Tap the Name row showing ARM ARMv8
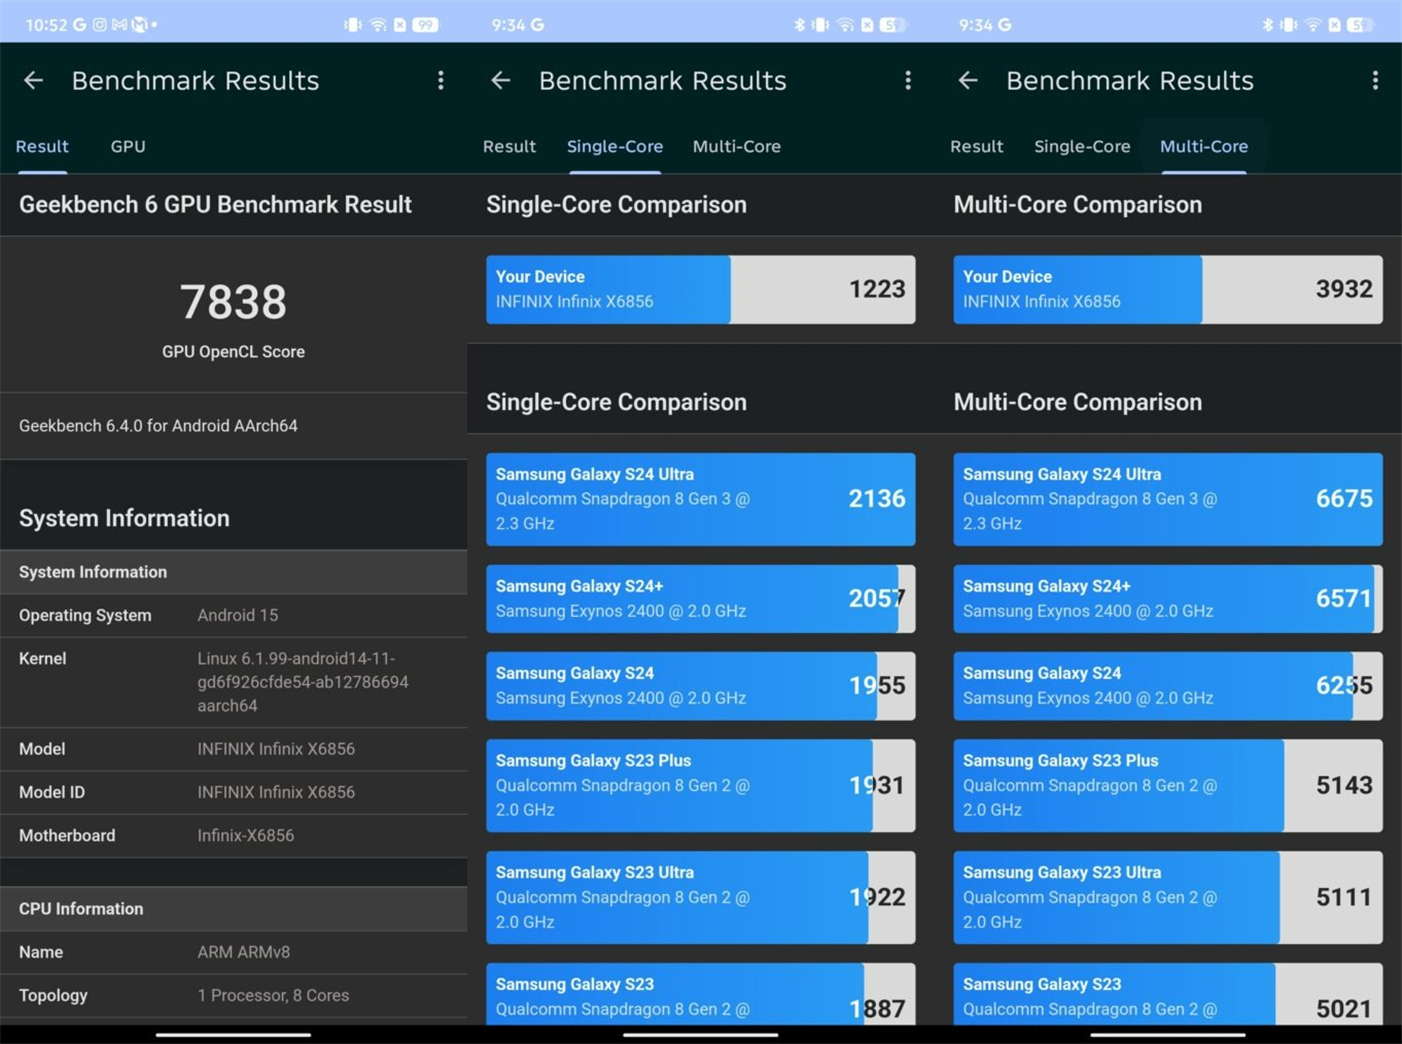The height and width of the screenshot is (1044, 1402). pyautogui.click(x=233, y=952)
